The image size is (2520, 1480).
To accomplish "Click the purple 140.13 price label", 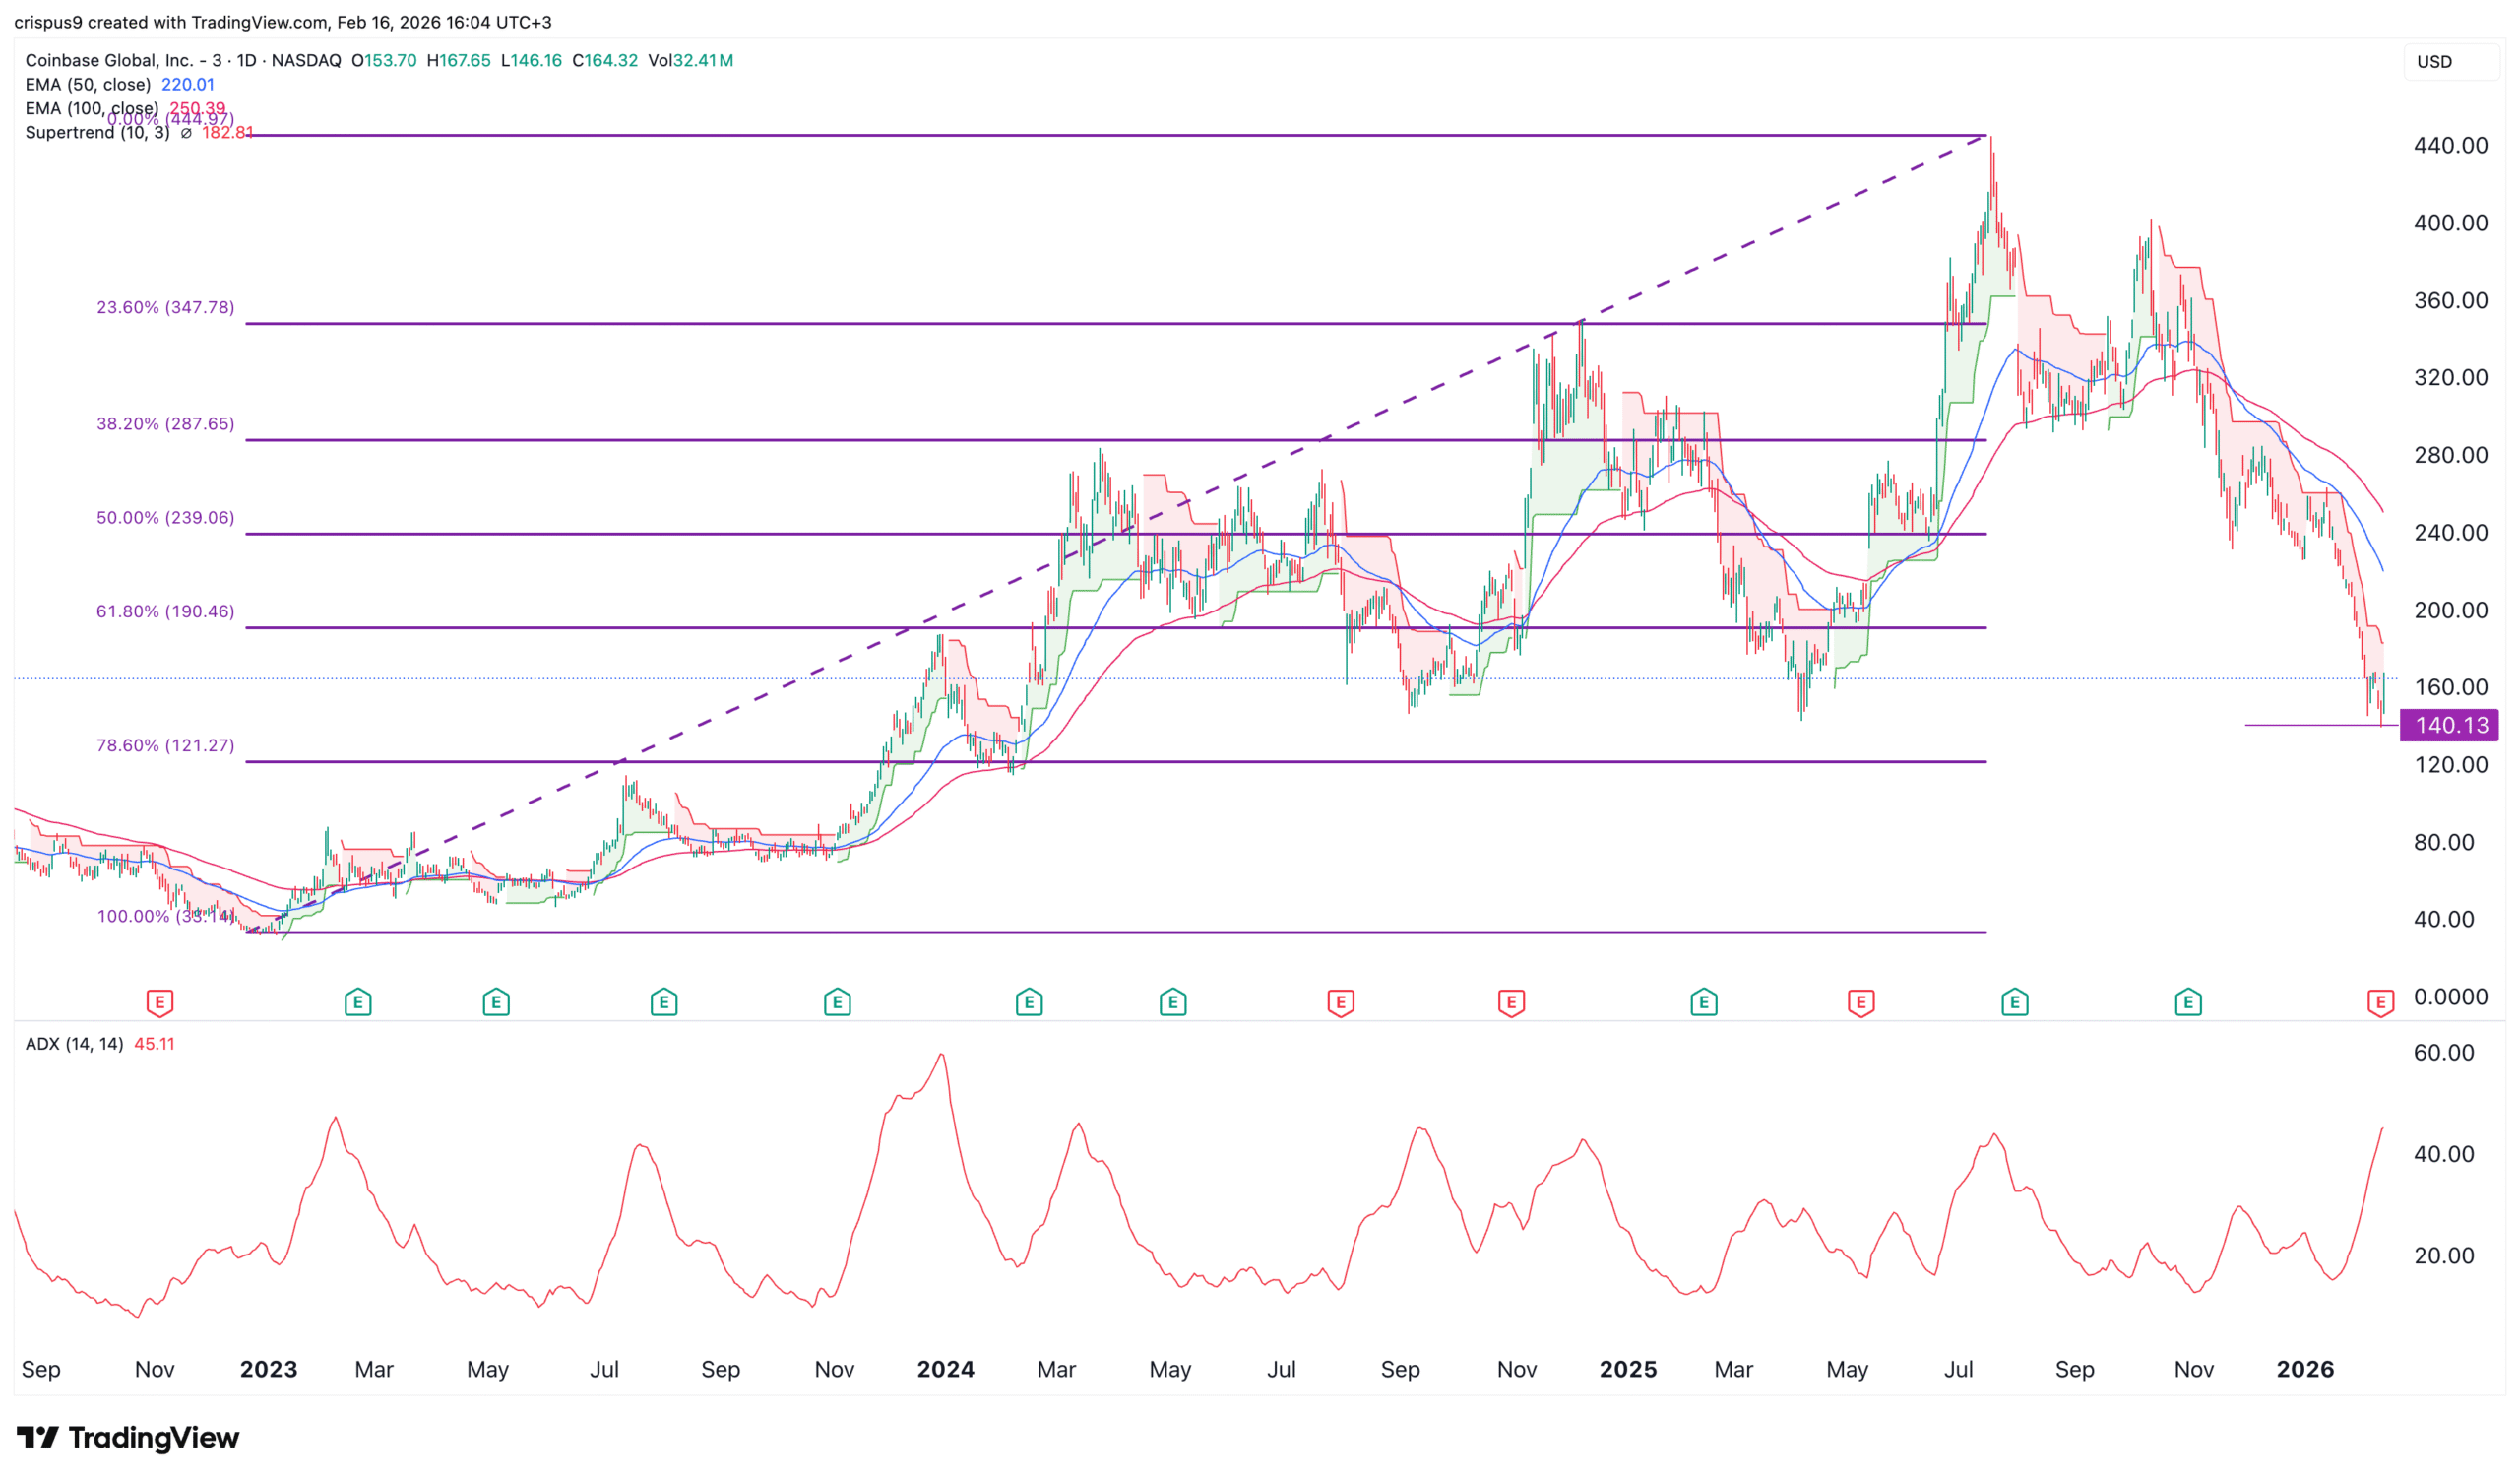I will click(x=2450, y=726).
